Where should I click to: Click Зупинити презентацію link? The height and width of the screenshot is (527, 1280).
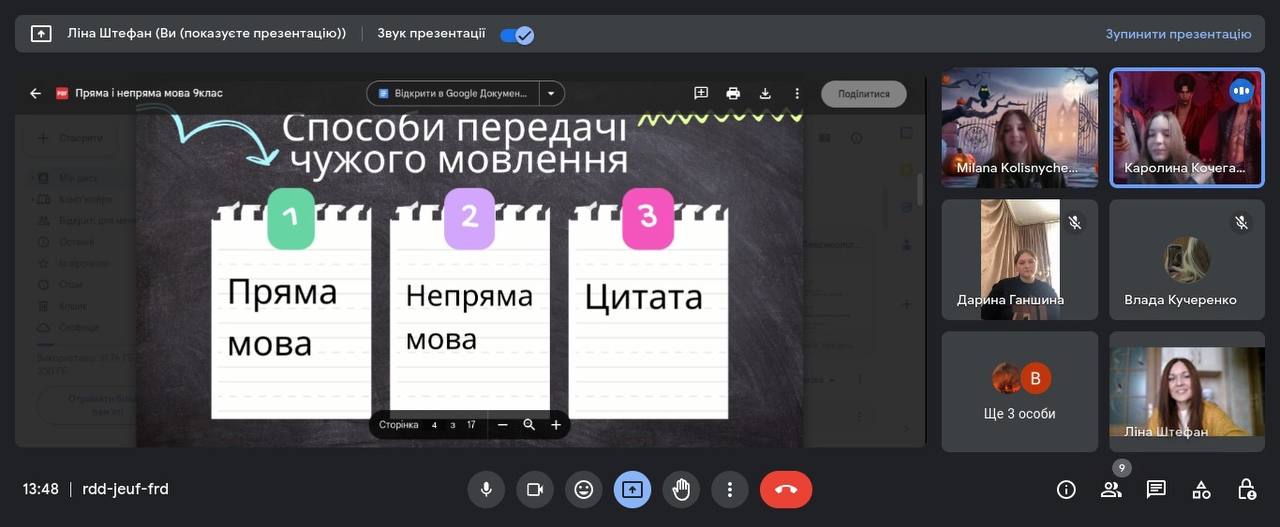[1178, 34]
